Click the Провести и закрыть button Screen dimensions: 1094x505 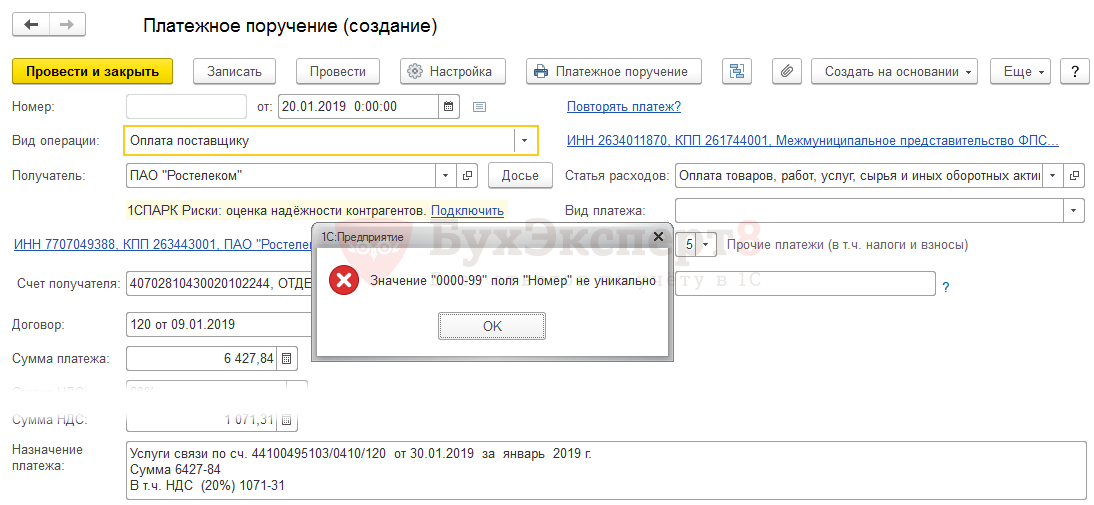pos(92,72)
